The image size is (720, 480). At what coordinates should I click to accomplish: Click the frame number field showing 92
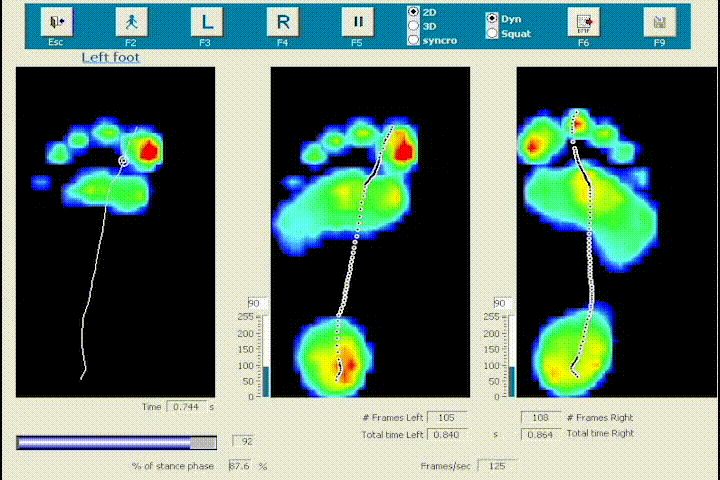pyautogui.click(x=243, y=441)
